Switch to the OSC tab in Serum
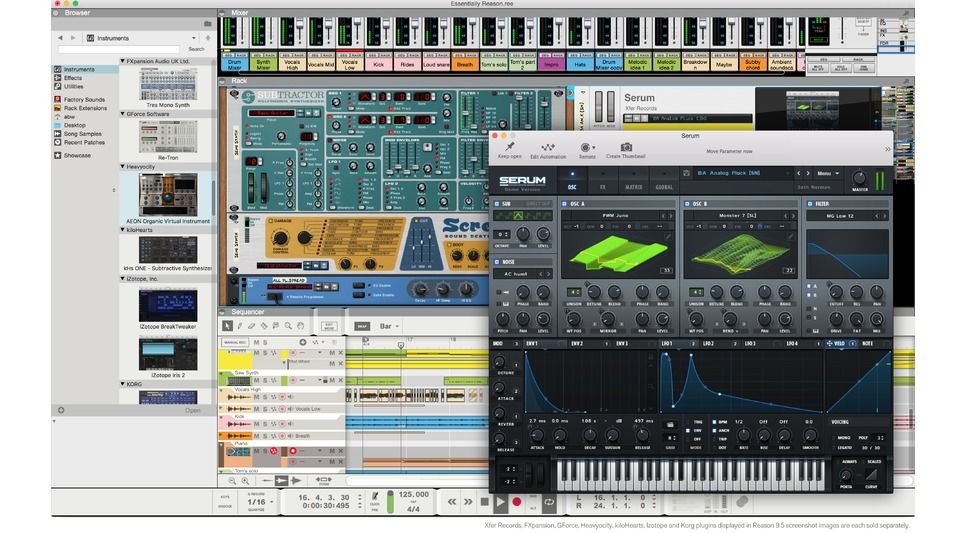 [572, 181]
